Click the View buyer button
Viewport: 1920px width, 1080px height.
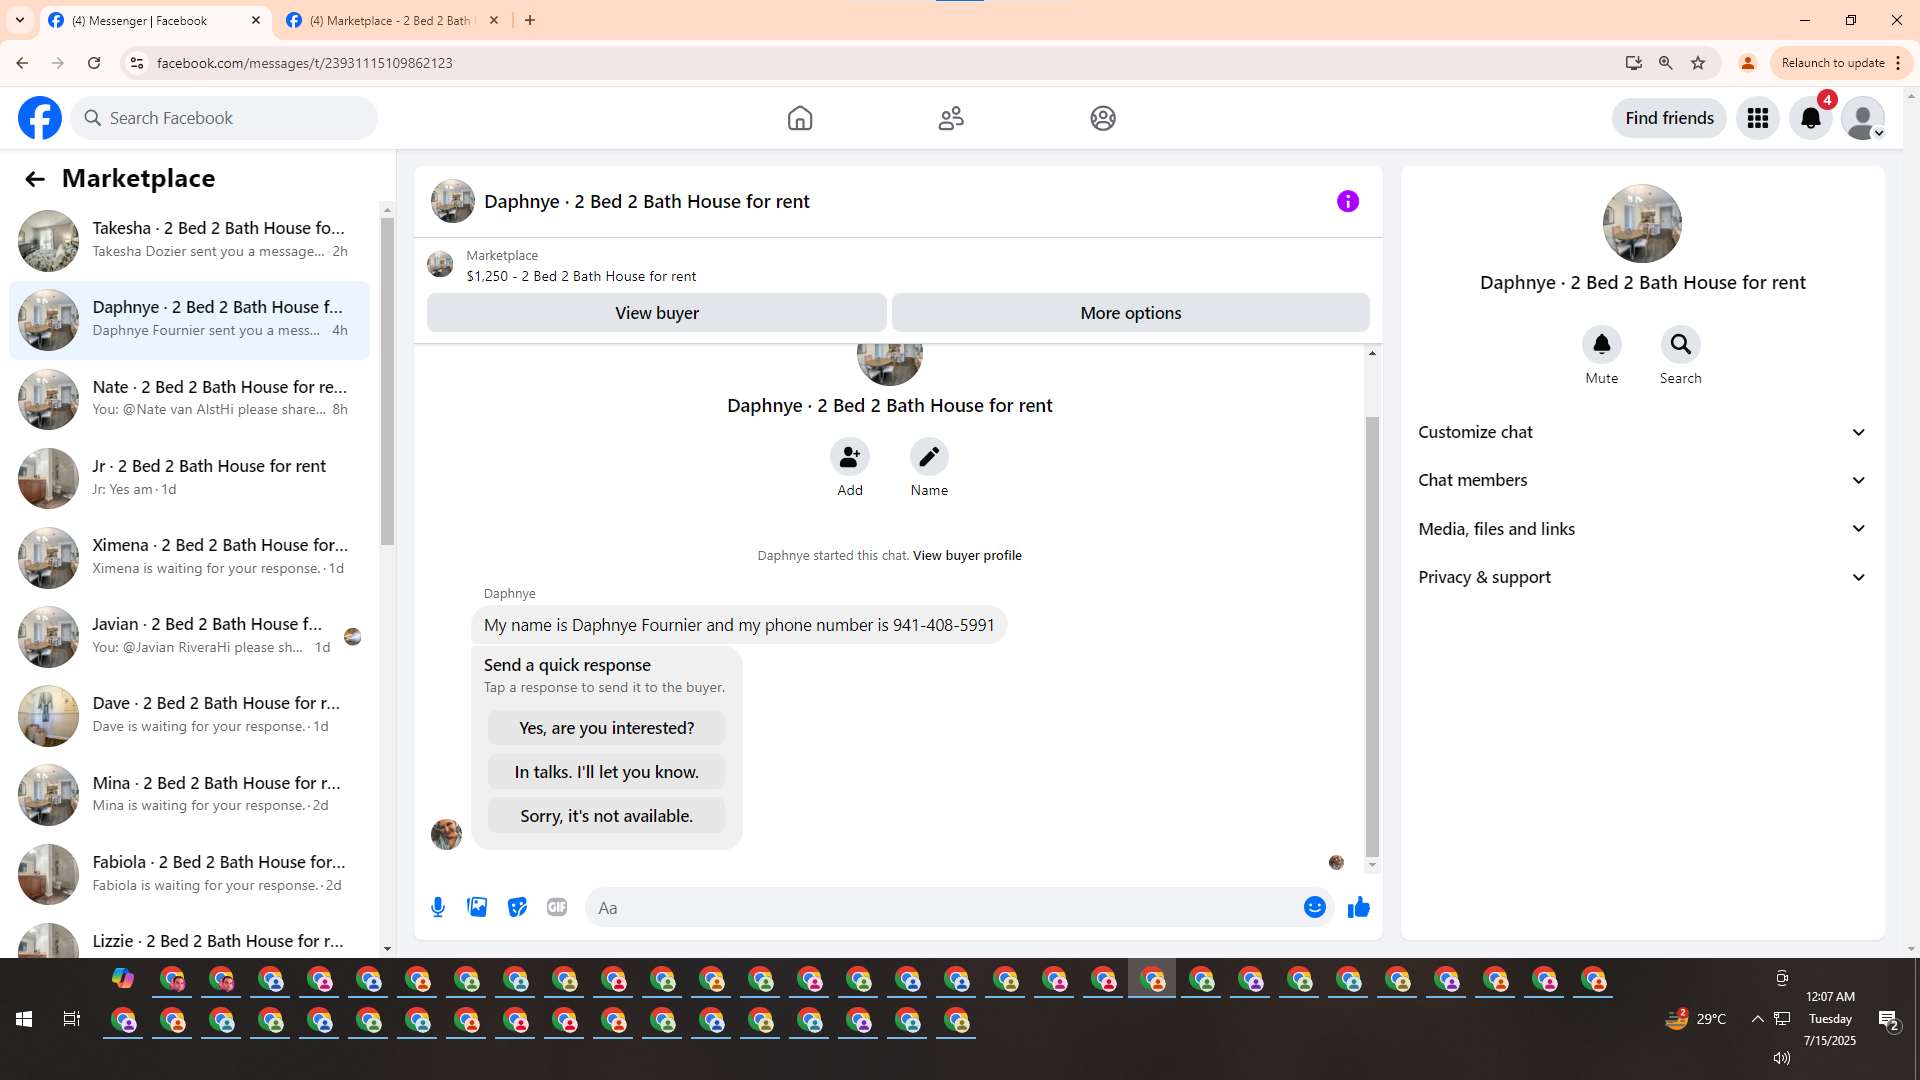click(656, 313)
